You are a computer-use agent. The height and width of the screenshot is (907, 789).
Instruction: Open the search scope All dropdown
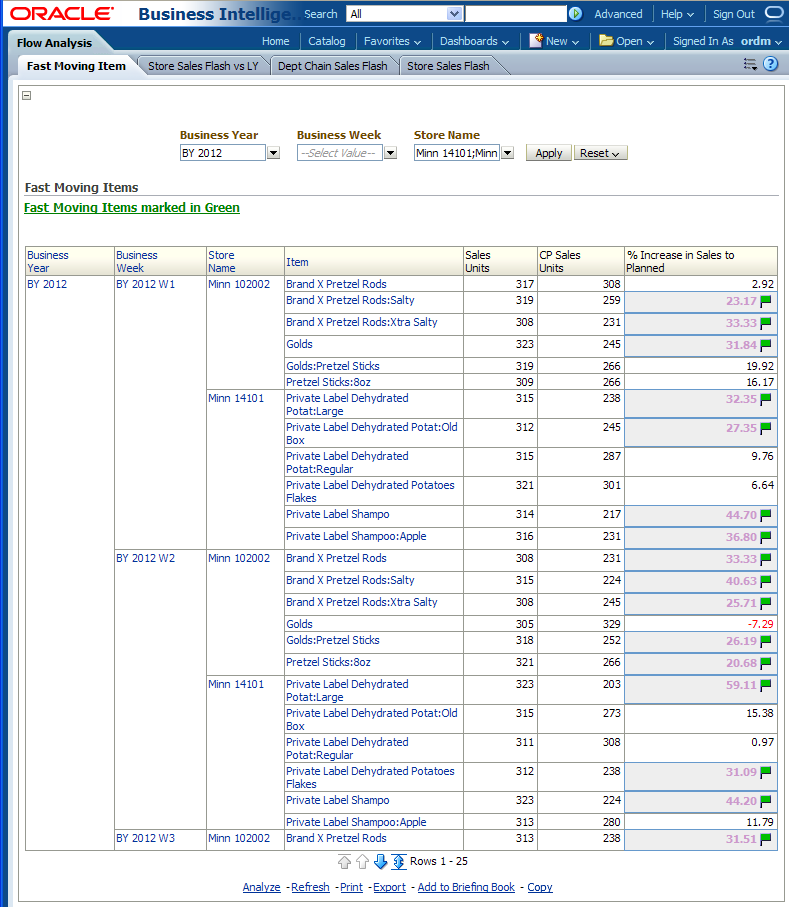coord(455,14)
